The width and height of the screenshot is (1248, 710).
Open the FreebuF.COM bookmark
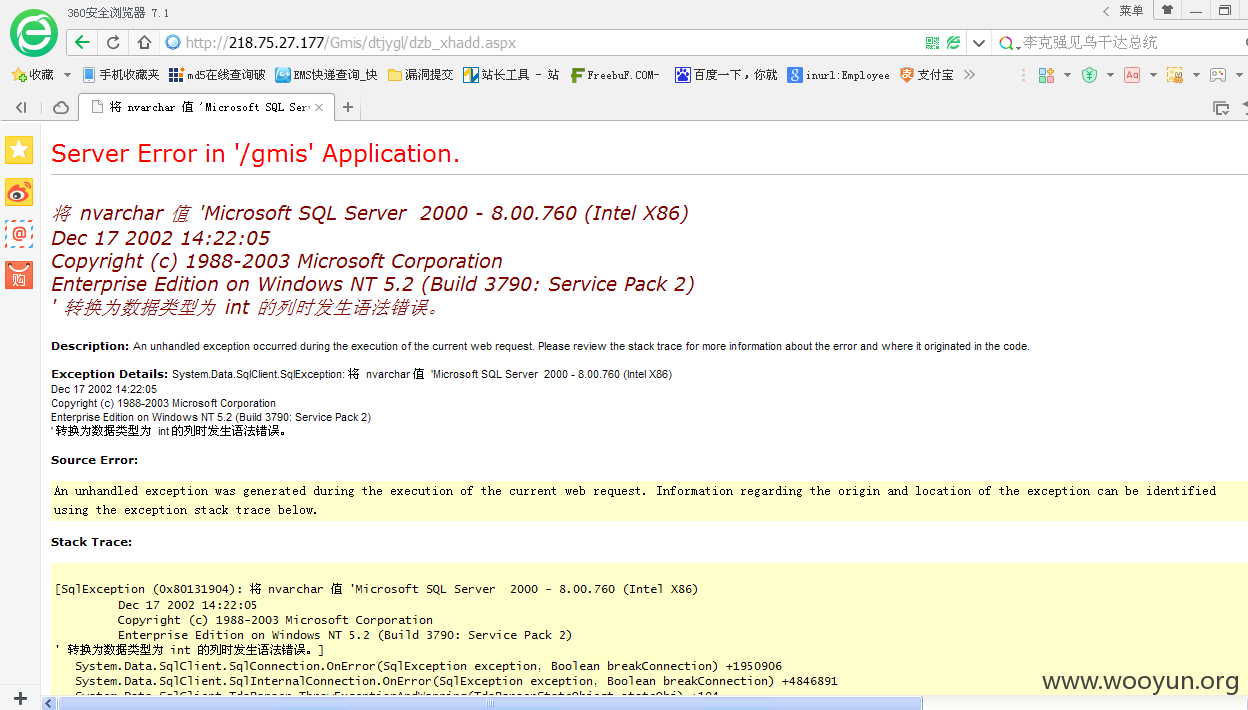pos(615,75)
